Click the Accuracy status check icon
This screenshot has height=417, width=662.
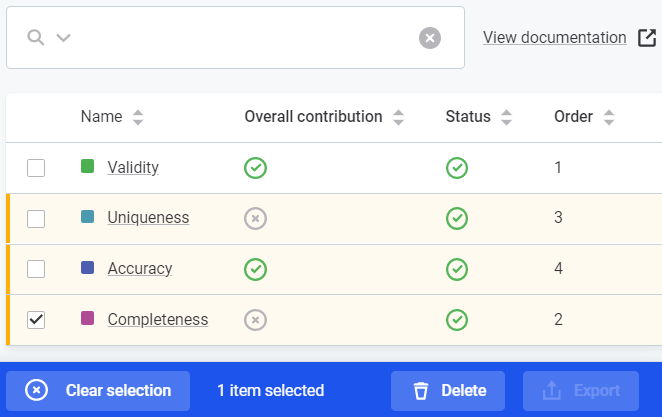457,269
